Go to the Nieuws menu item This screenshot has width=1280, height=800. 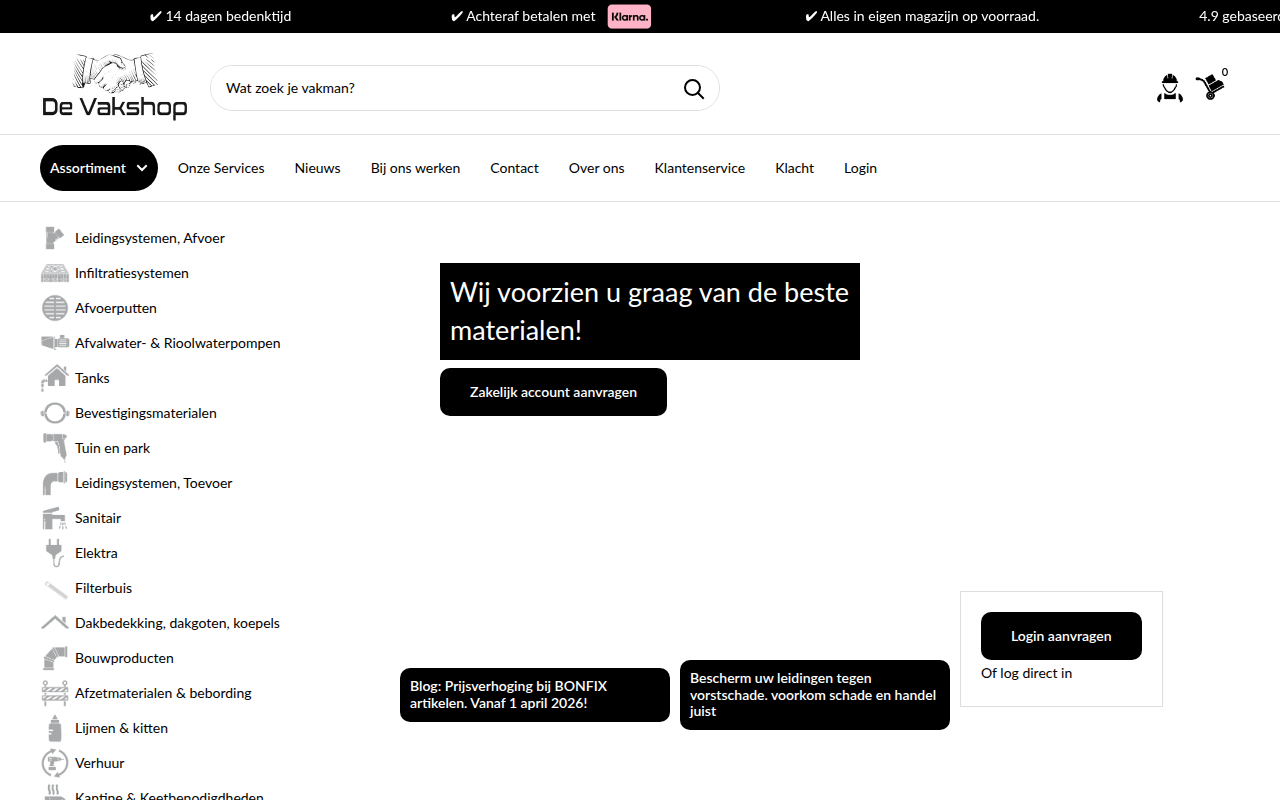click(318, 168)
